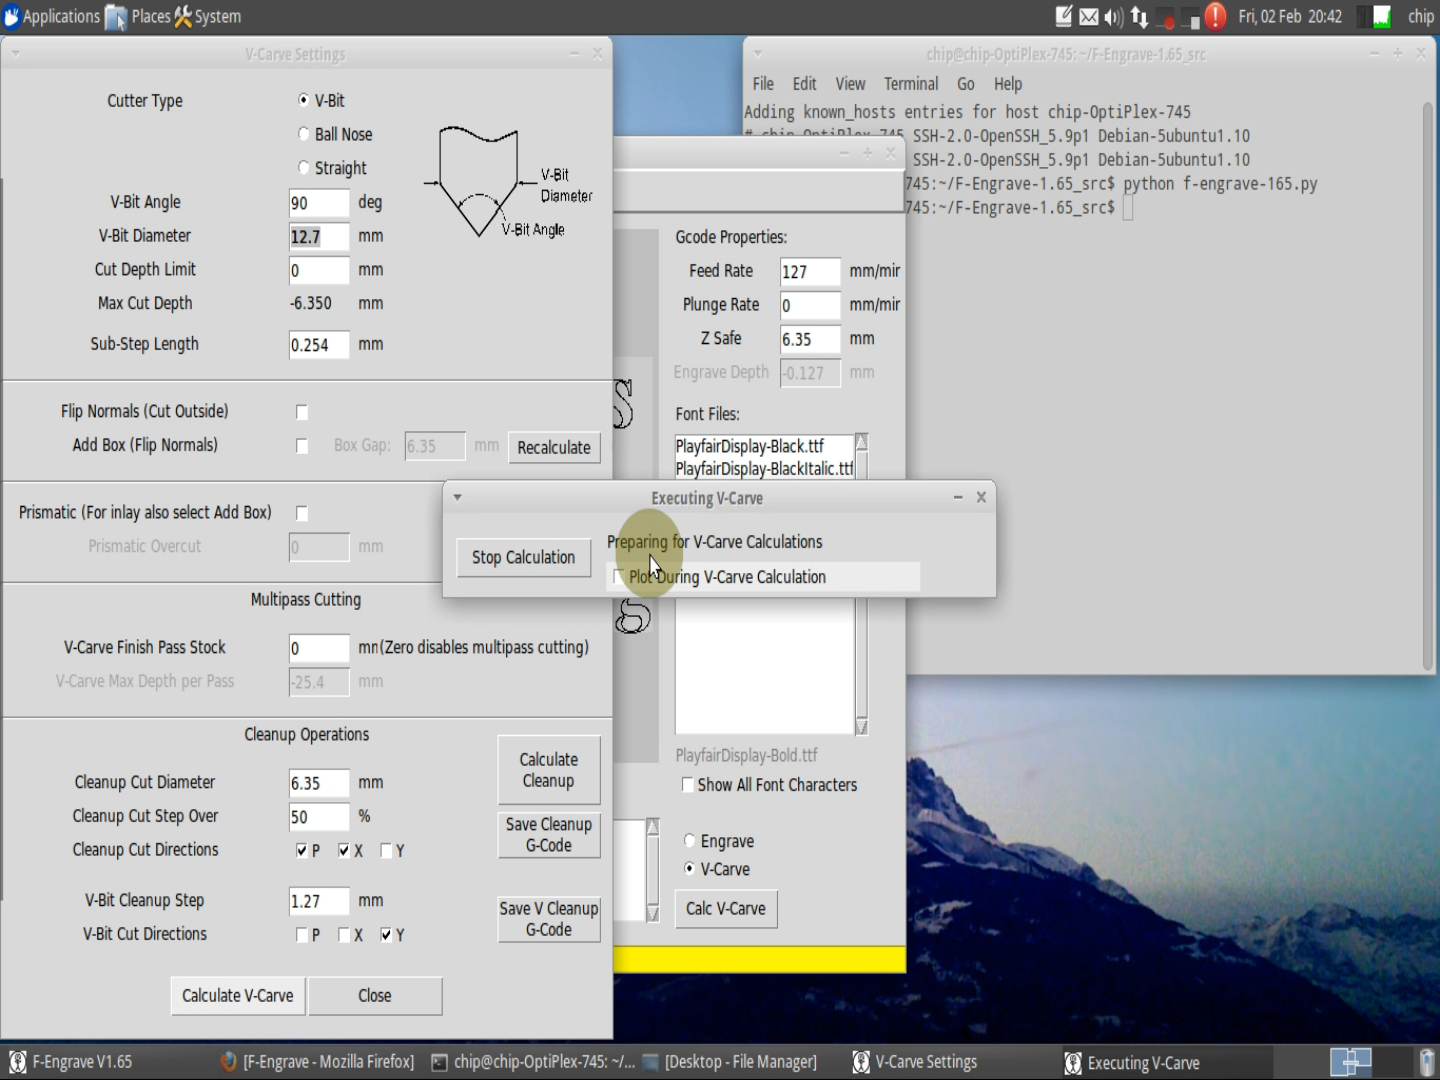
Task: Check Flip Normals (Cut Outside)
Action: [x=302, y=411]
